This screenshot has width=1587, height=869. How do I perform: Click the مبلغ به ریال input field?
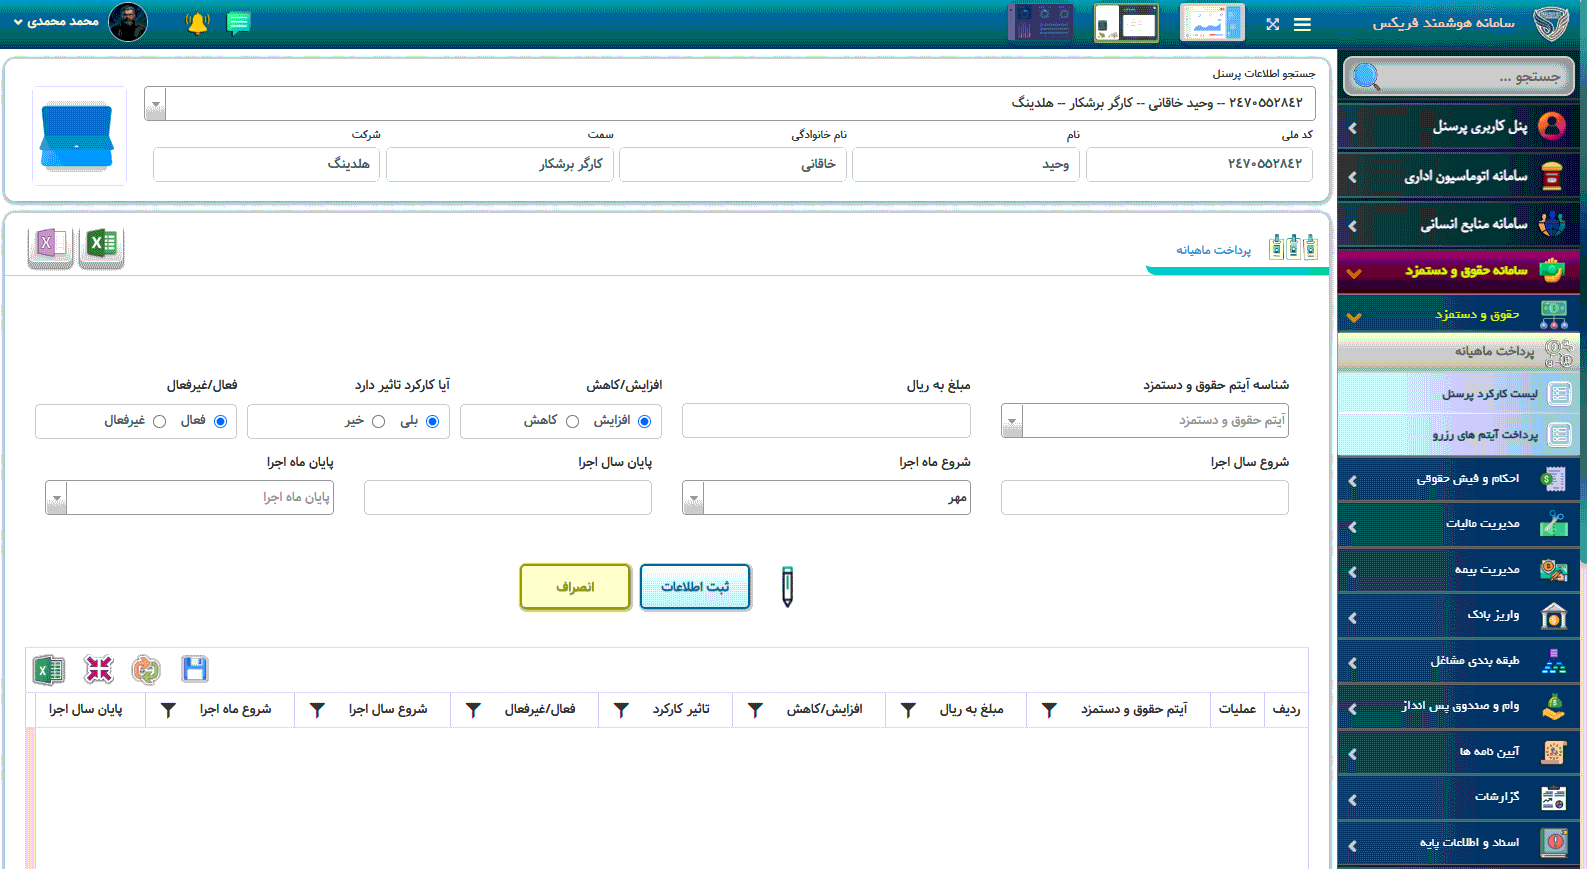click(x=826, y=421)
